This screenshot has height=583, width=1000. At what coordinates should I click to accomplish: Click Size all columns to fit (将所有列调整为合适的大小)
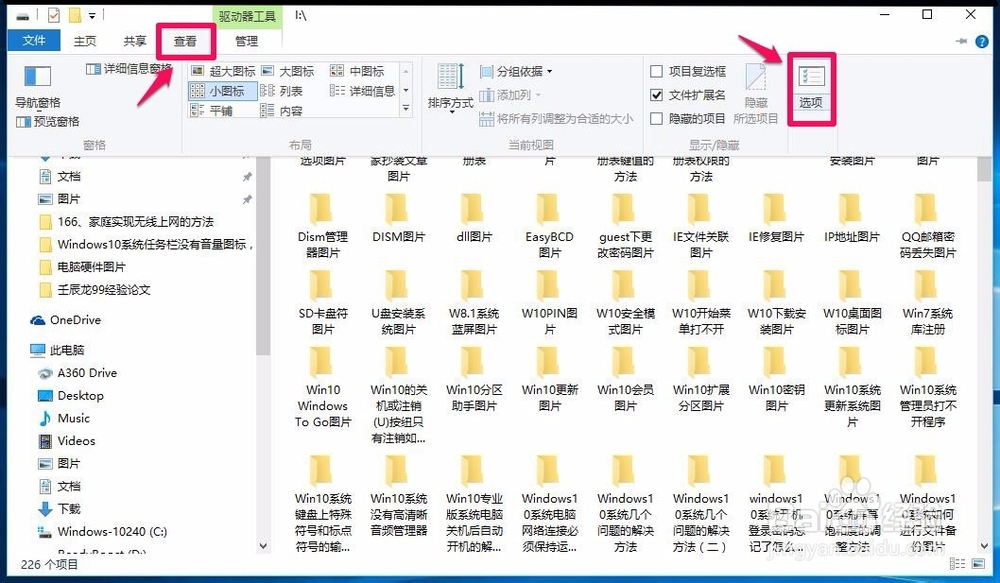[556, 119]
